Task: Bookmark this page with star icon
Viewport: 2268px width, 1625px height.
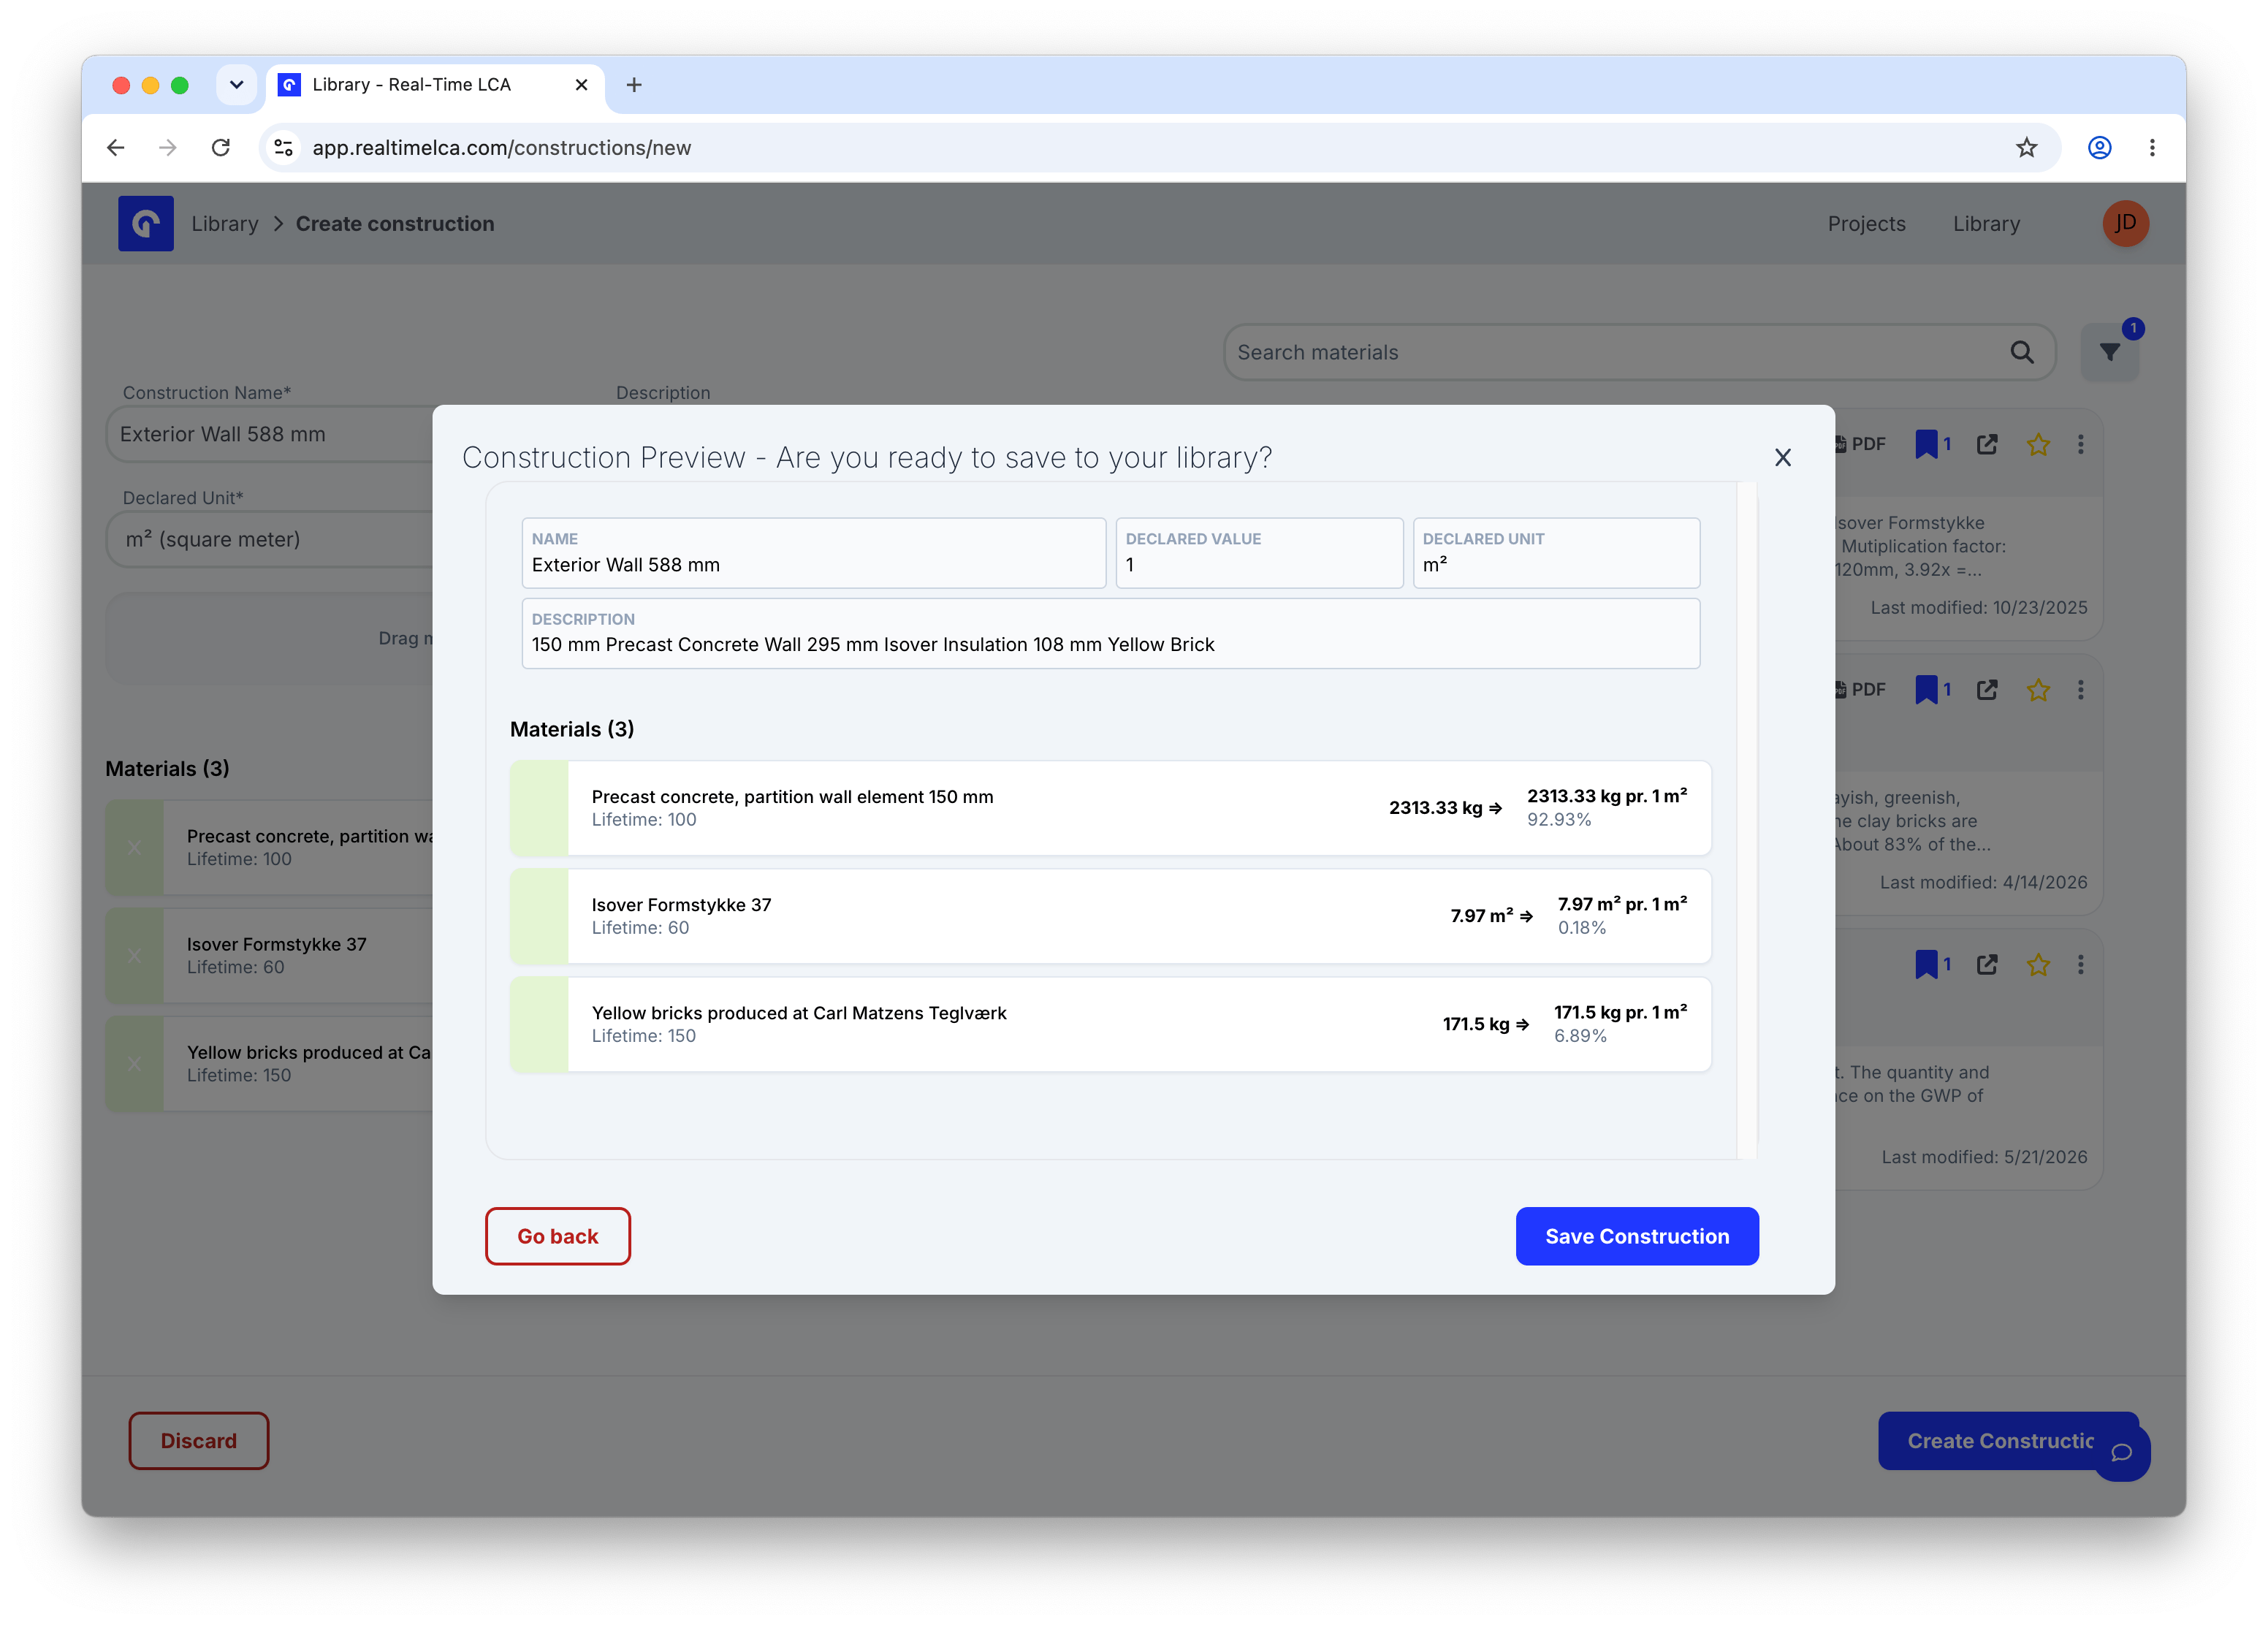Action: (x=2026, y=148)
